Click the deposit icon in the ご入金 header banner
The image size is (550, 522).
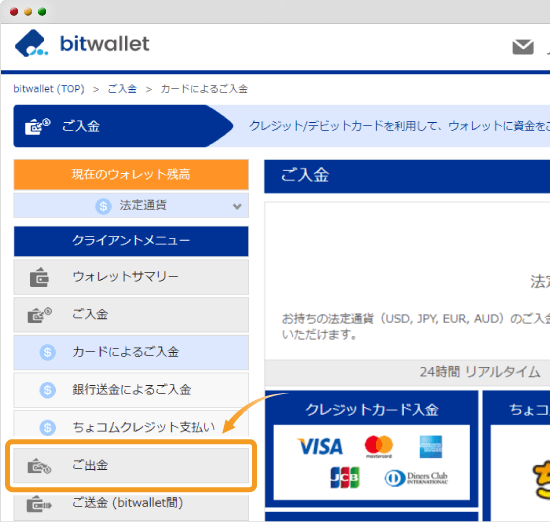coord(38,126)
